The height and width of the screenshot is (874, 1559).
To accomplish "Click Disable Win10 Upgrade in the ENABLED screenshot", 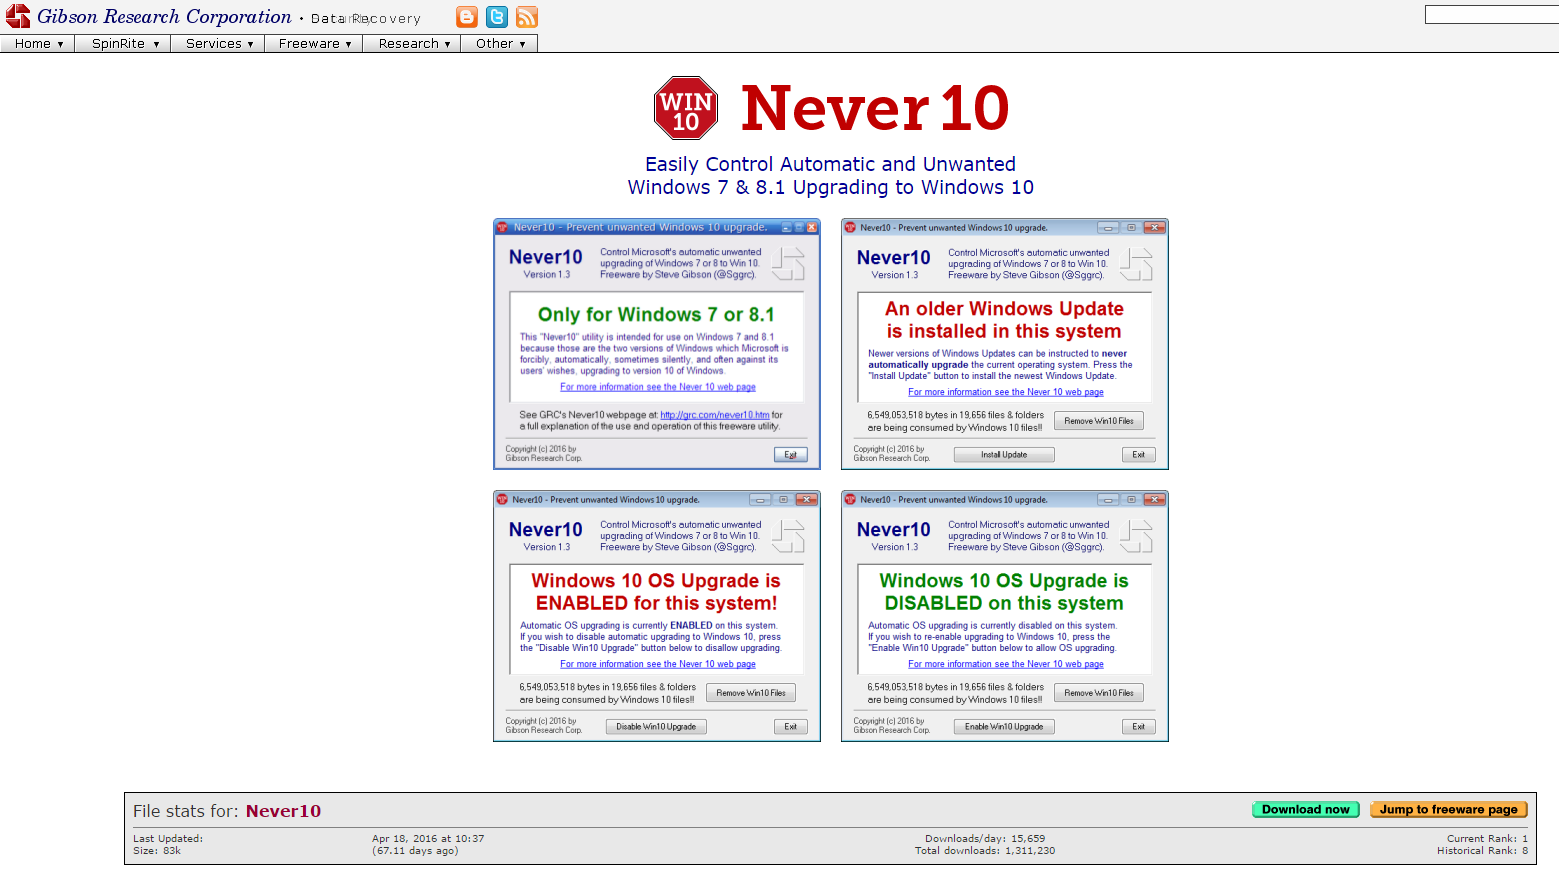I will pyautogui.click(x=656, y=727).
